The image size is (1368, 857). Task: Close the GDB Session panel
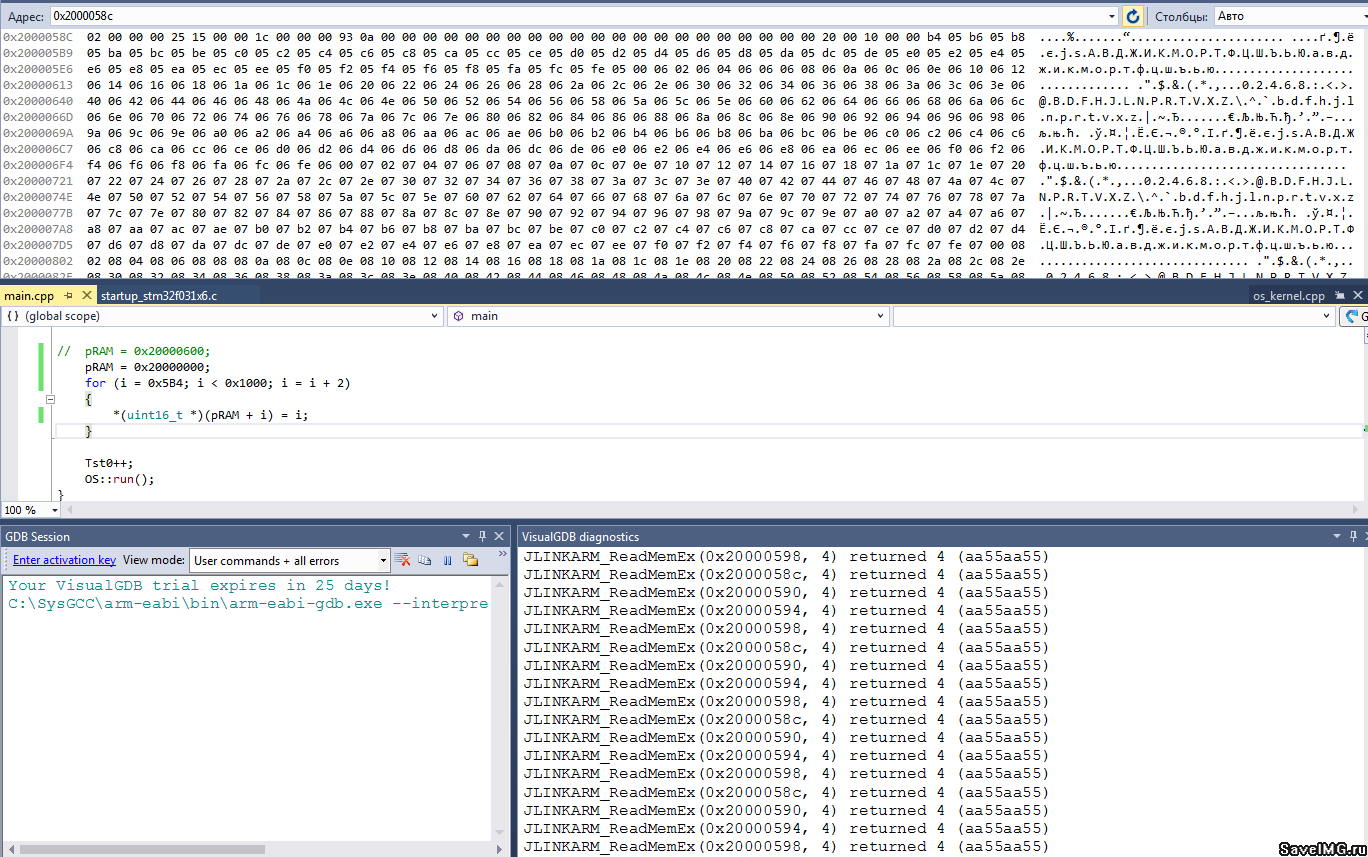499,537
